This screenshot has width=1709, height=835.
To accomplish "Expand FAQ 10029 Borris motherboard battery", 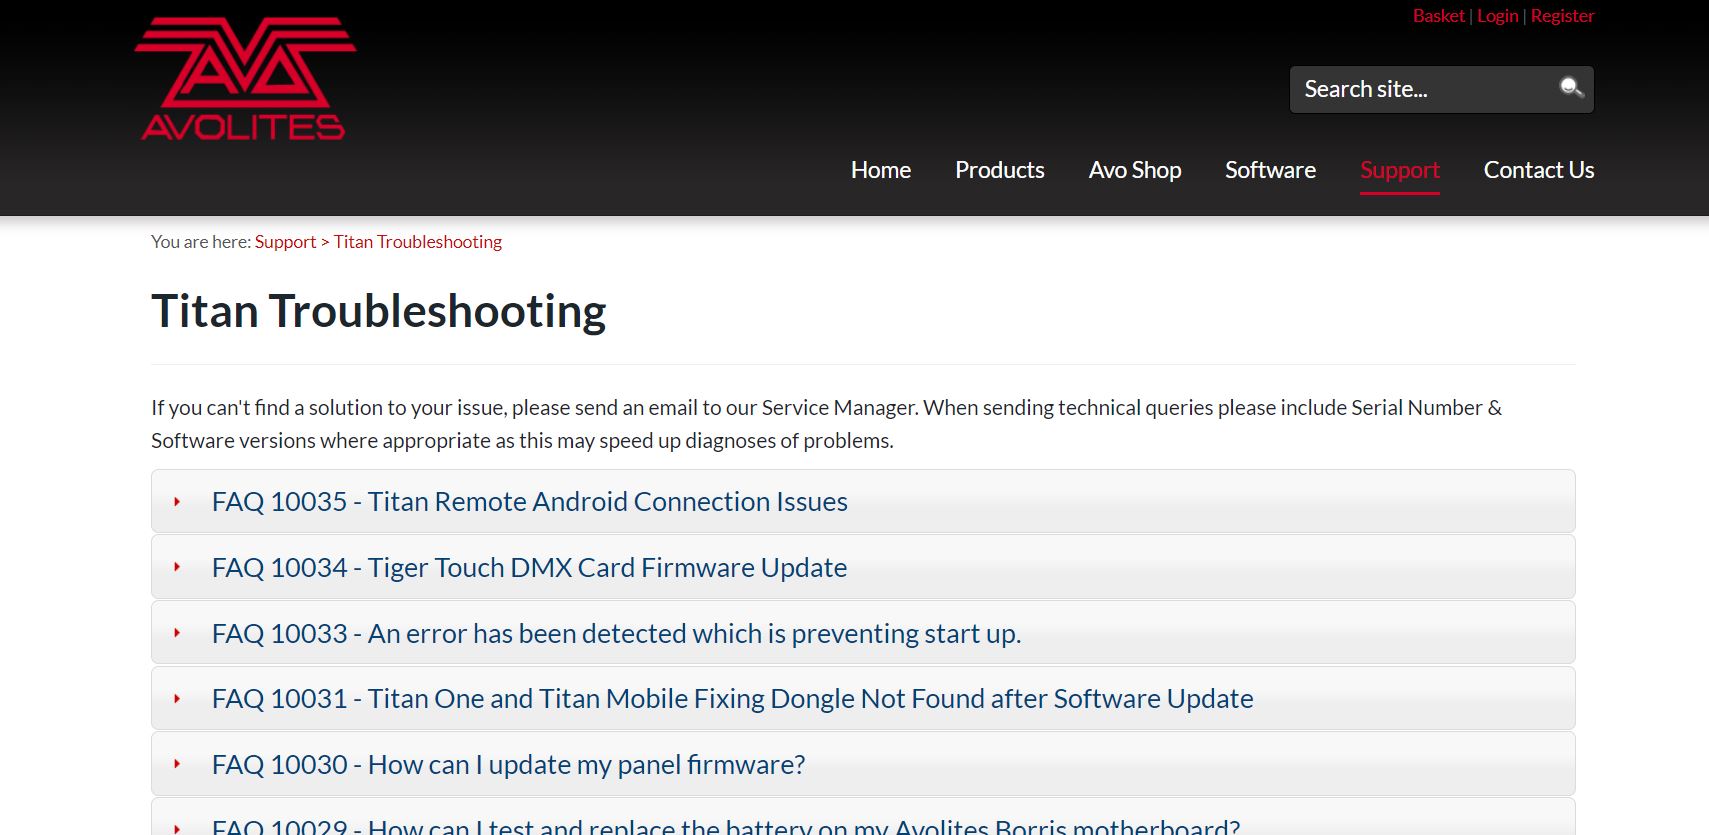I will [x=863, y=817].
